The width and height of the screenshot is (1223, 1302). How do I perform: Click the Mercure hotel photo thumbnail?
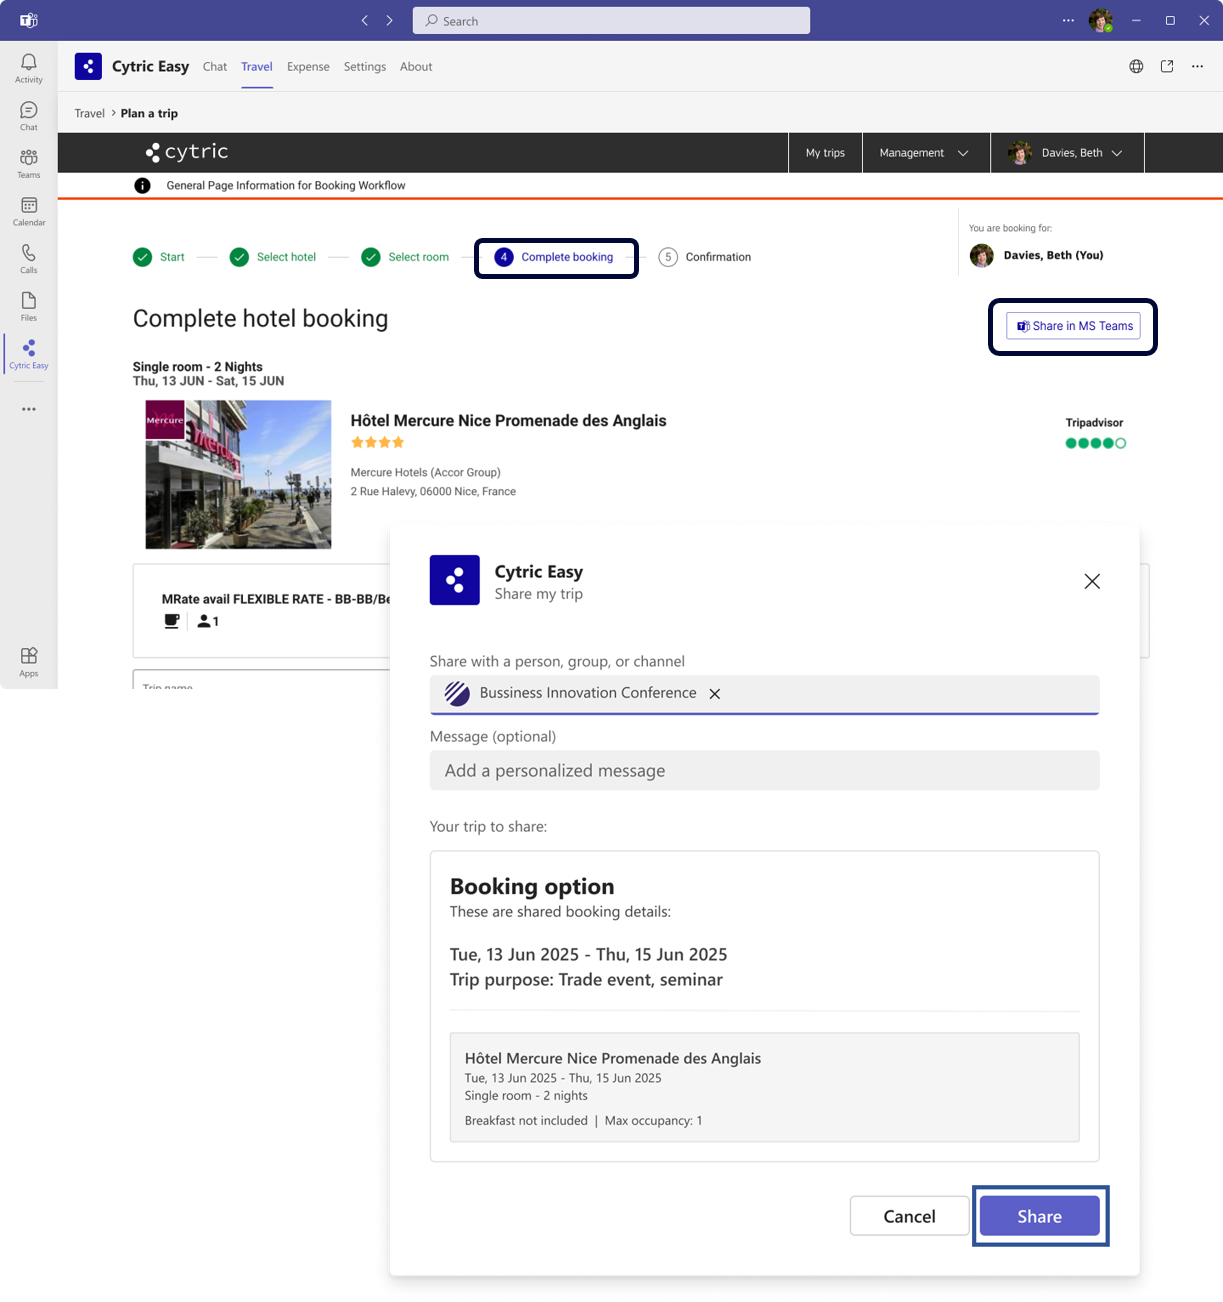[238, 474]
